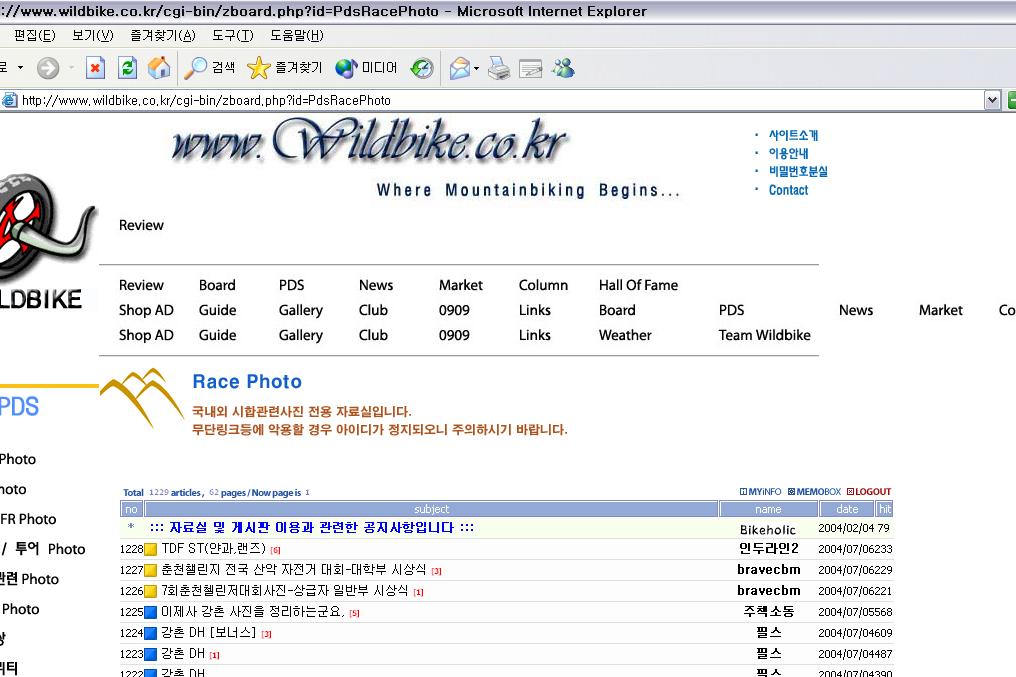
Task: Show browsing history pane
Action: (422, 68)
